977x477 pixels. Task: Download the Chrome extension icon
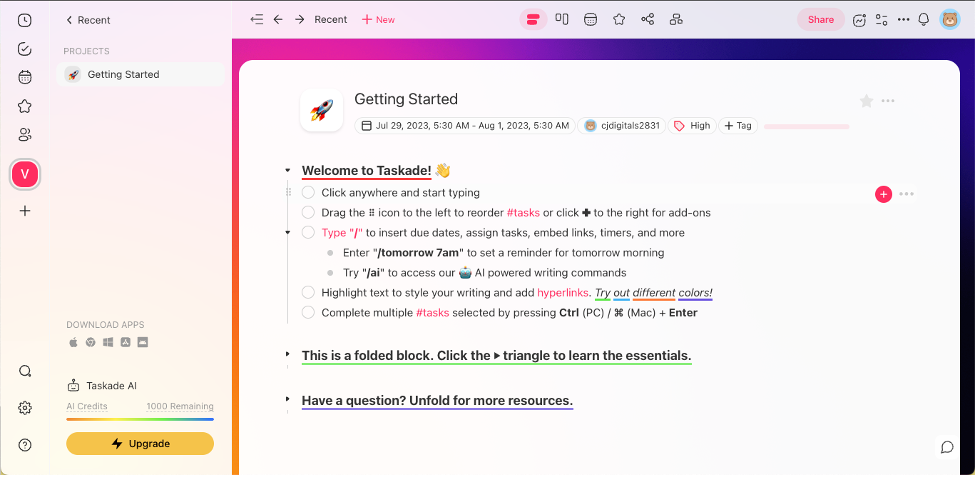[90, 342]
